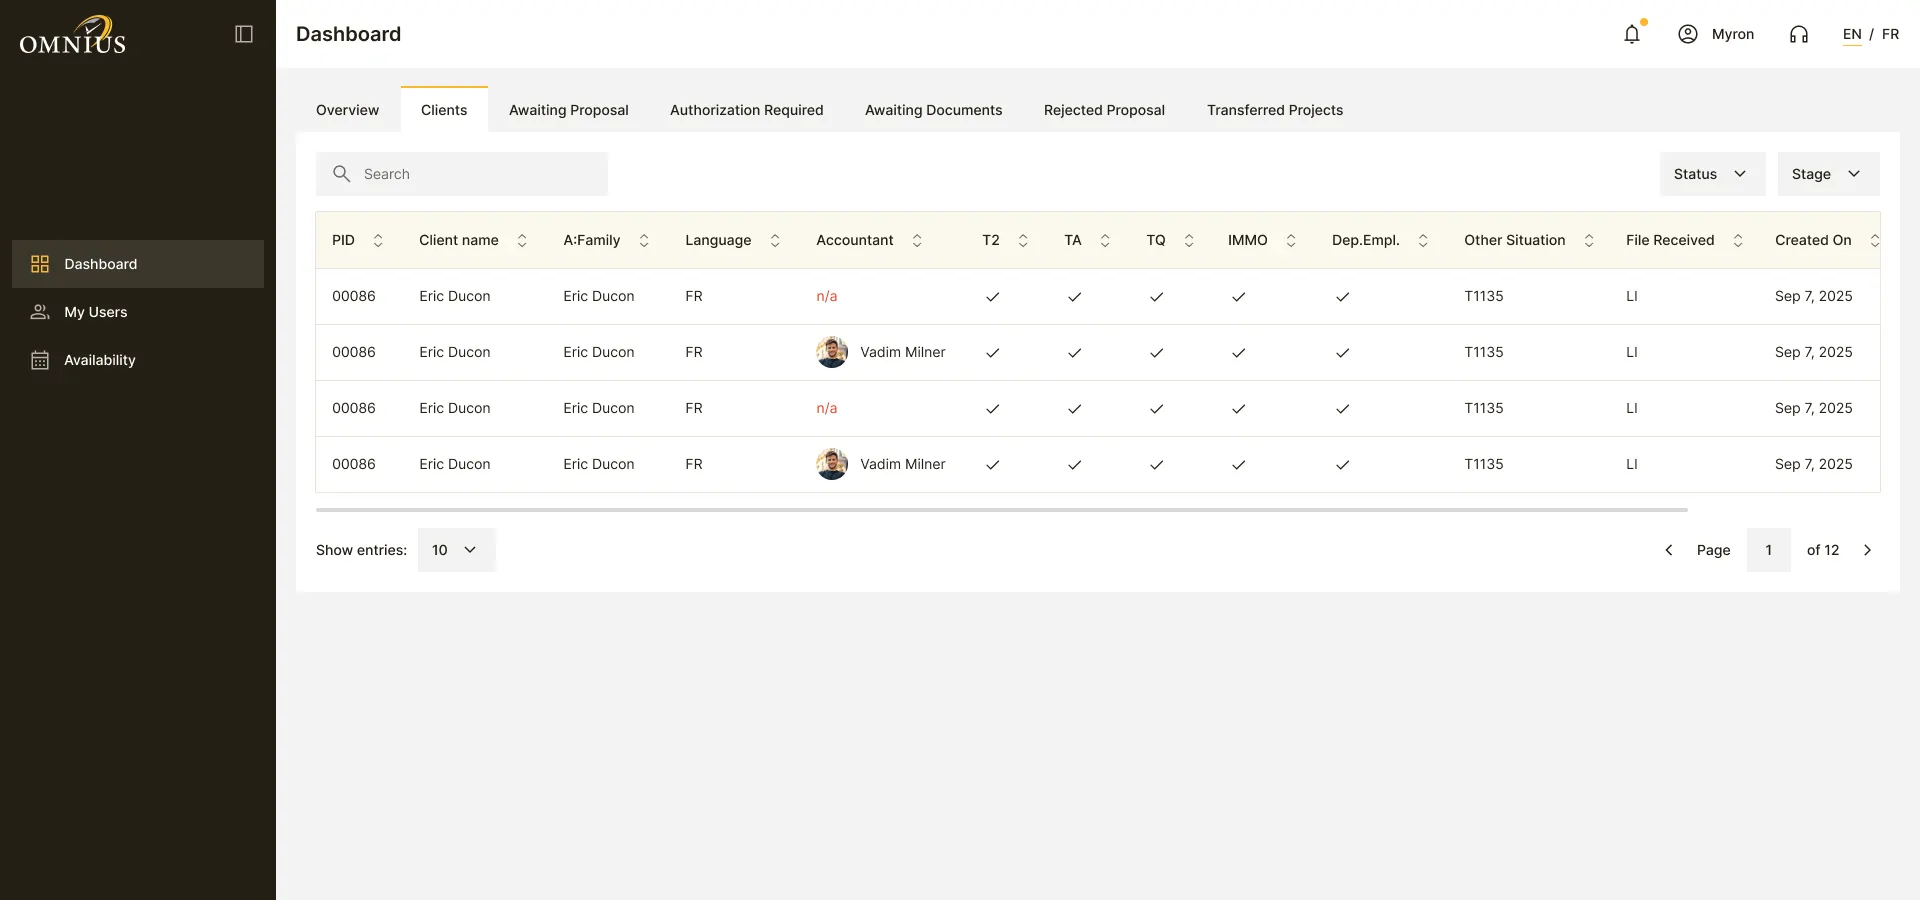
Task: Click the search magnifier icon
Action: point(341,174)
